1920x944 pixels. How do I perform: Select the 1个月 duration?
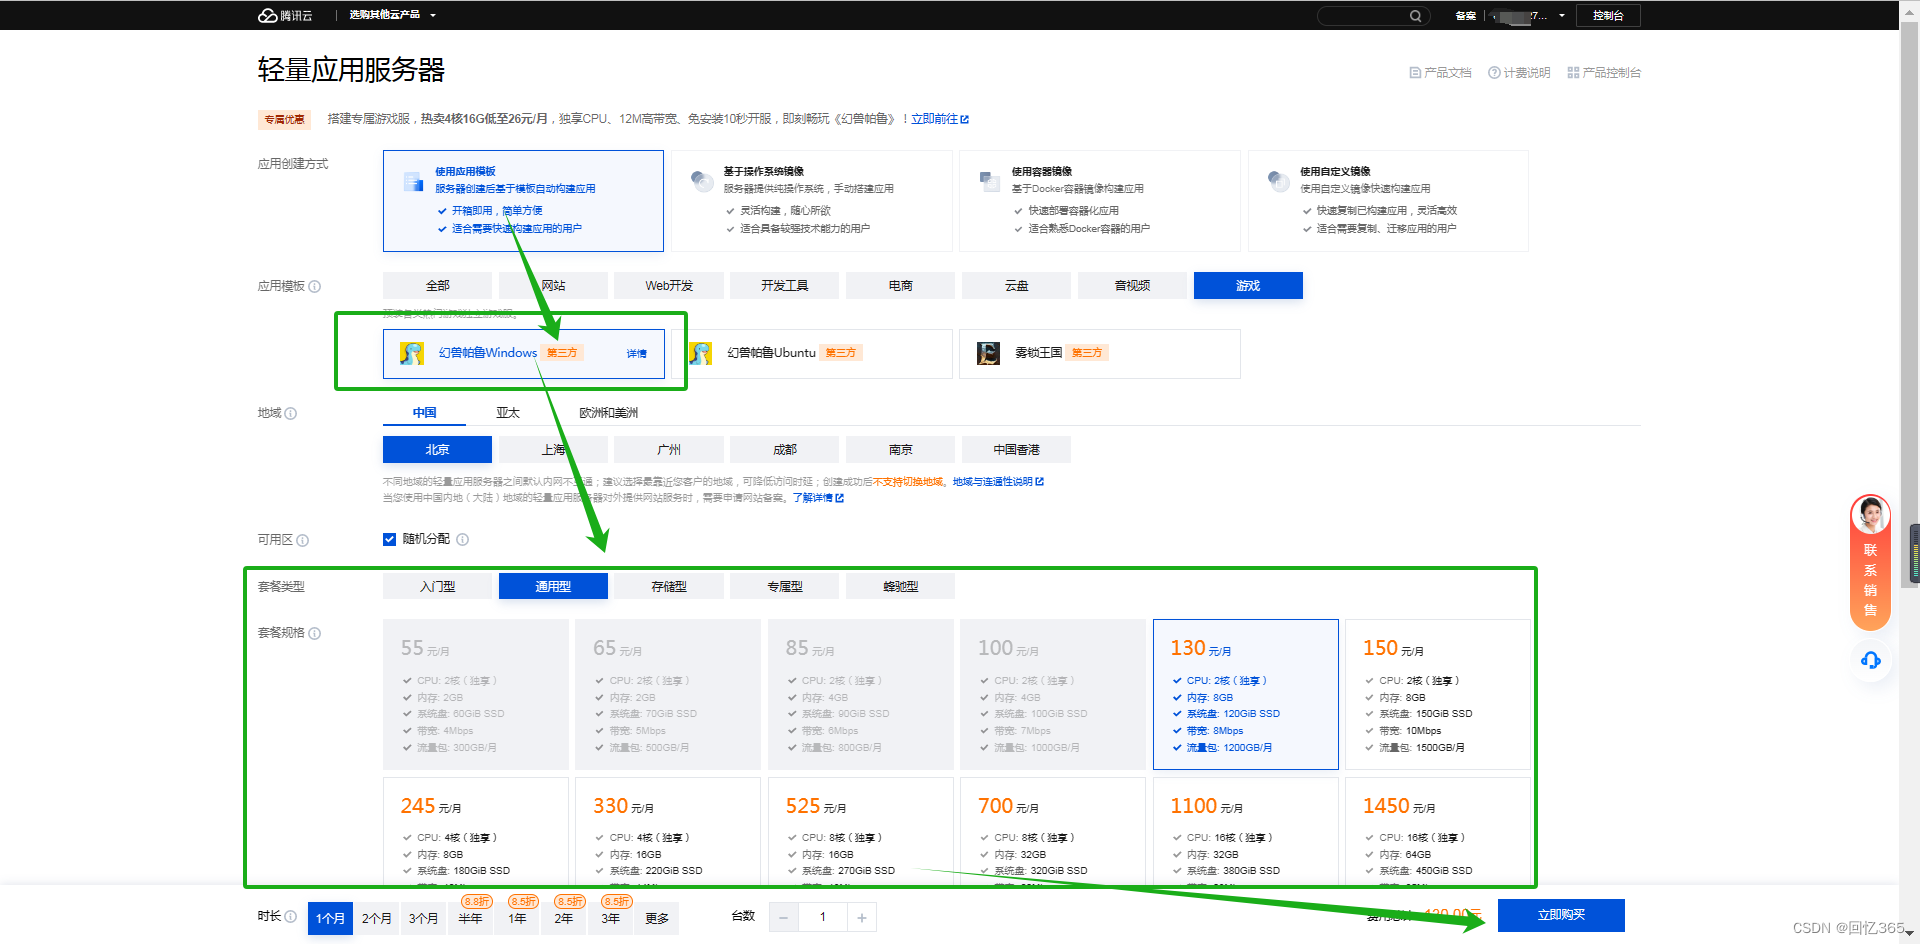click(330, 919)
